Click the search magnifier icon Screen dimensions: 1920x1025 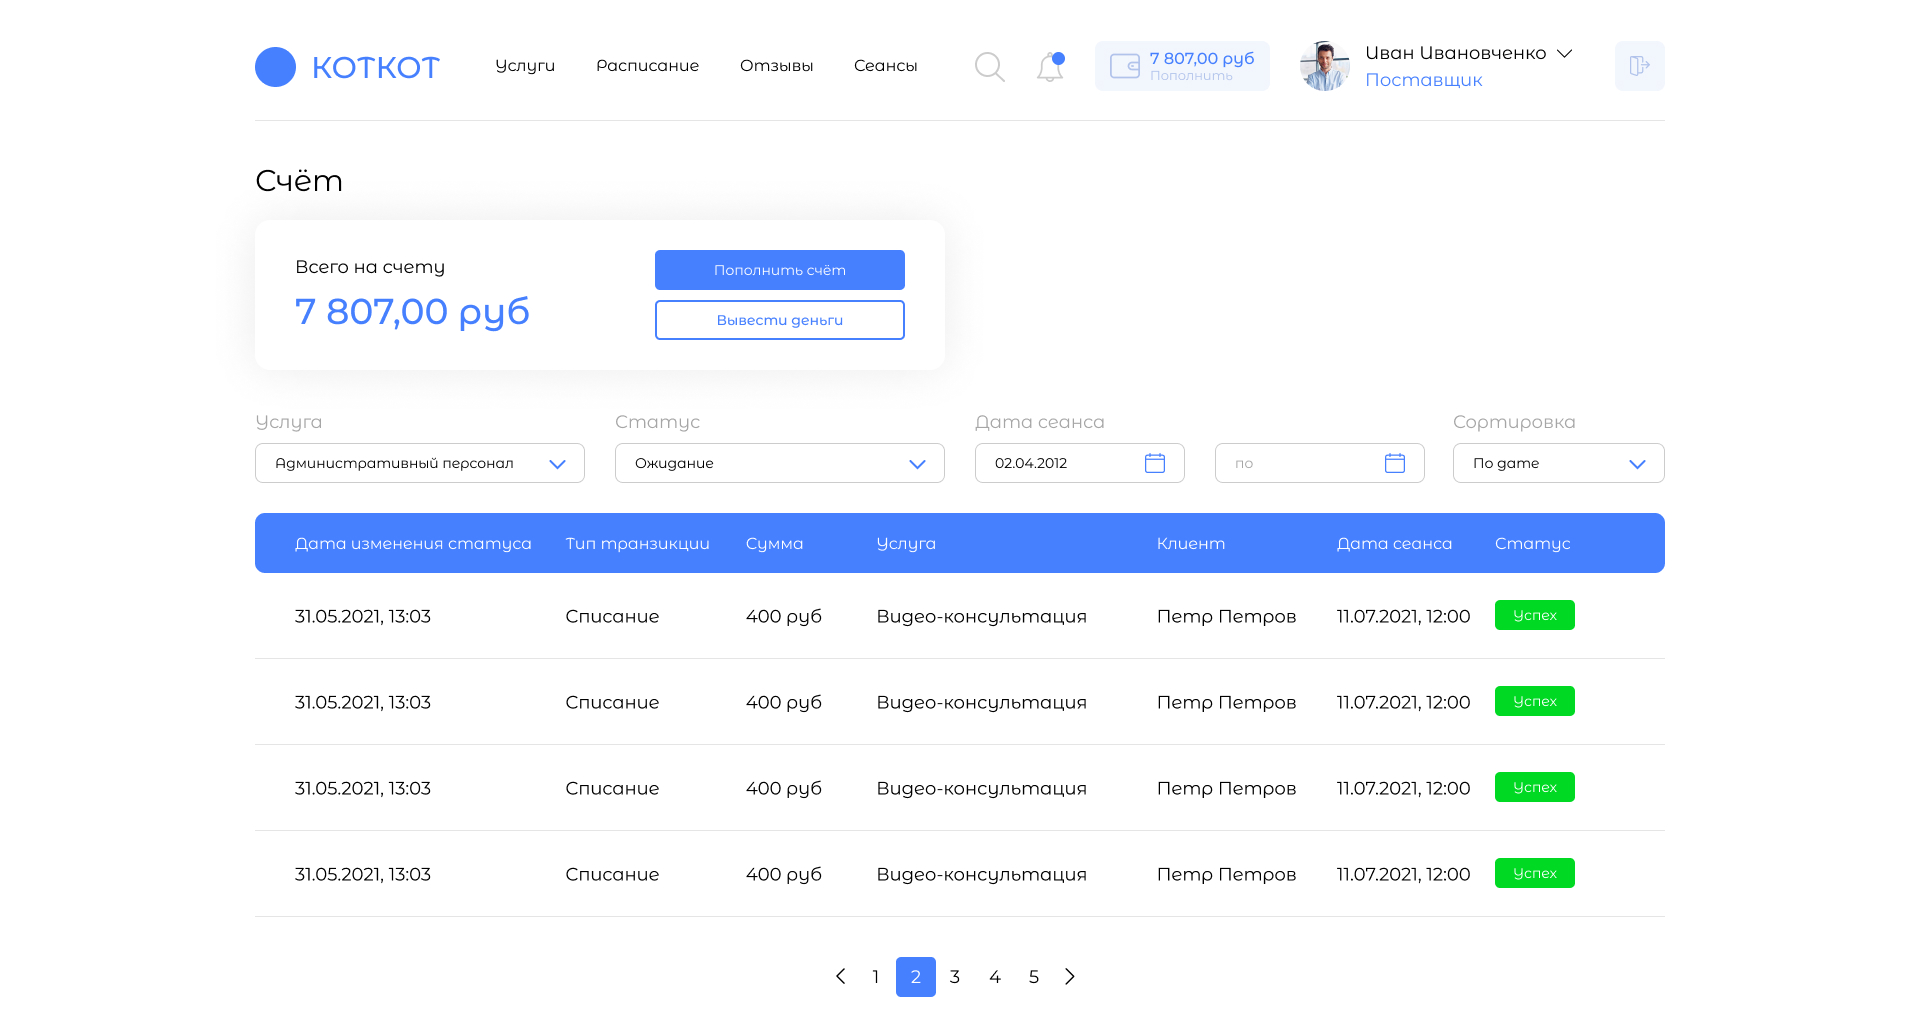(x=989, y=67)
